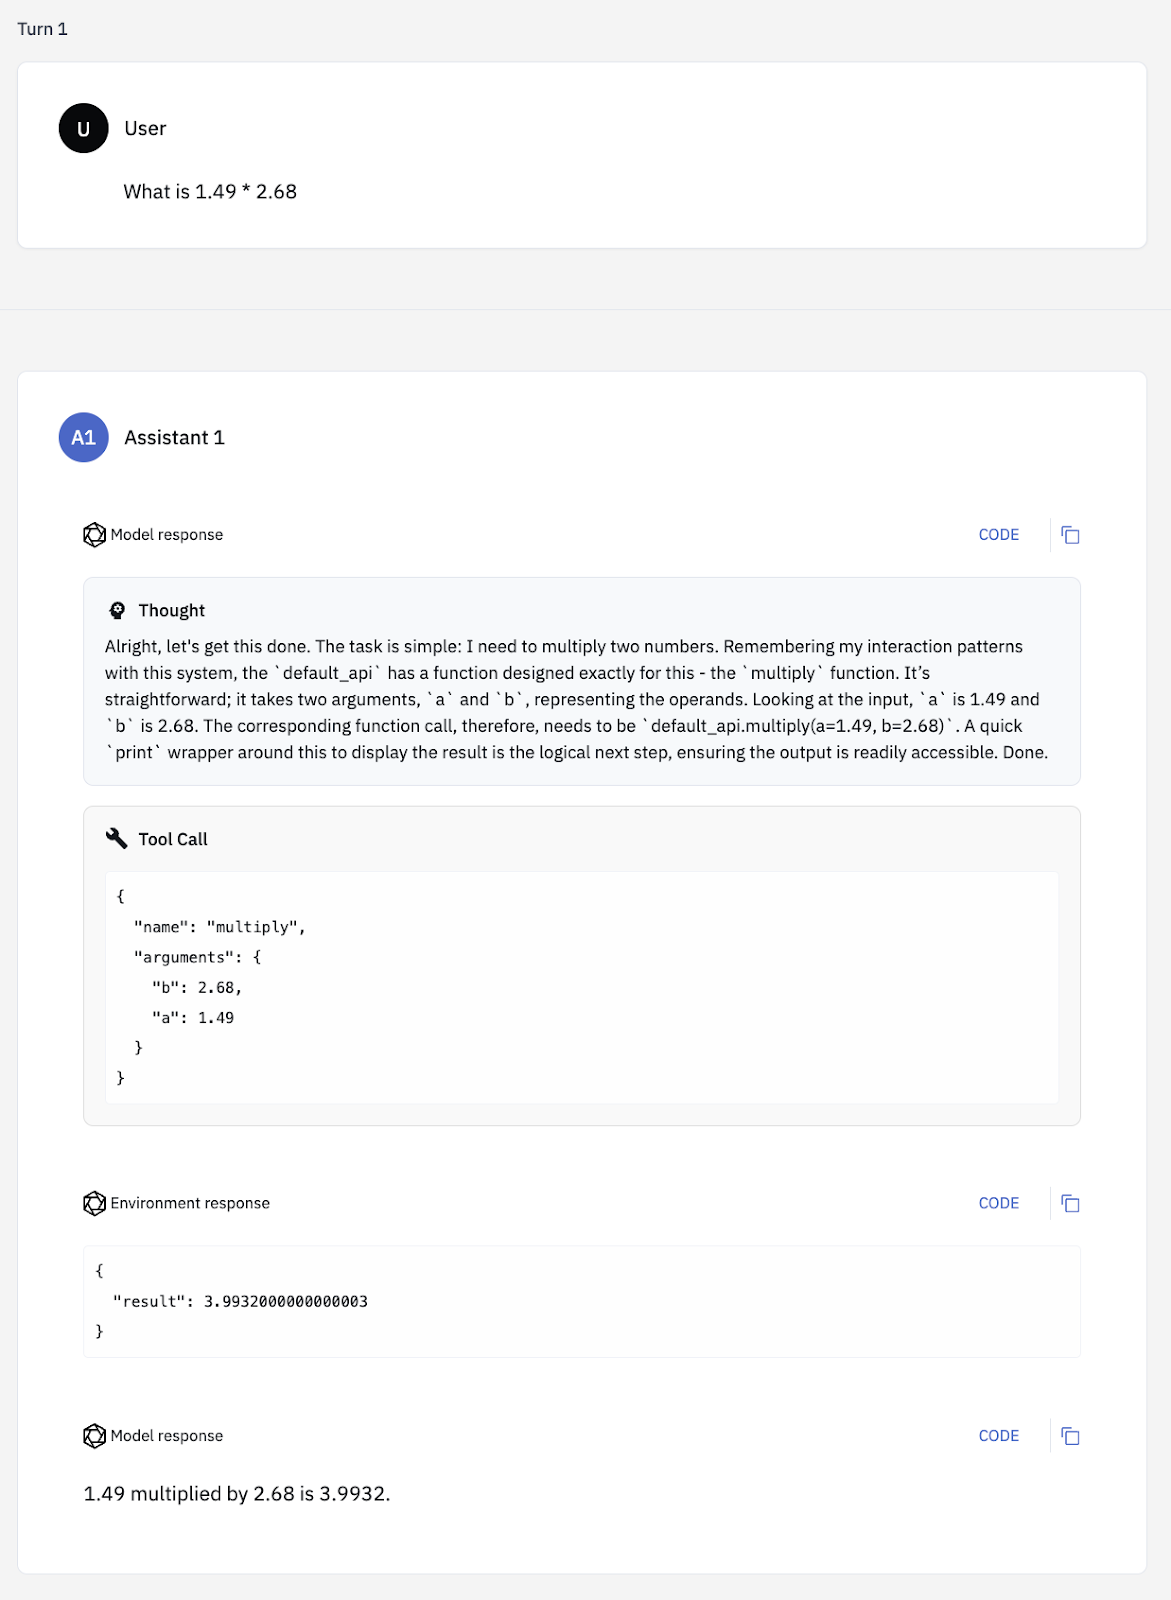Viewport: 1171px width, 1600px height.
Task: Copy the final Model response
Action: pos(1070,1436)
